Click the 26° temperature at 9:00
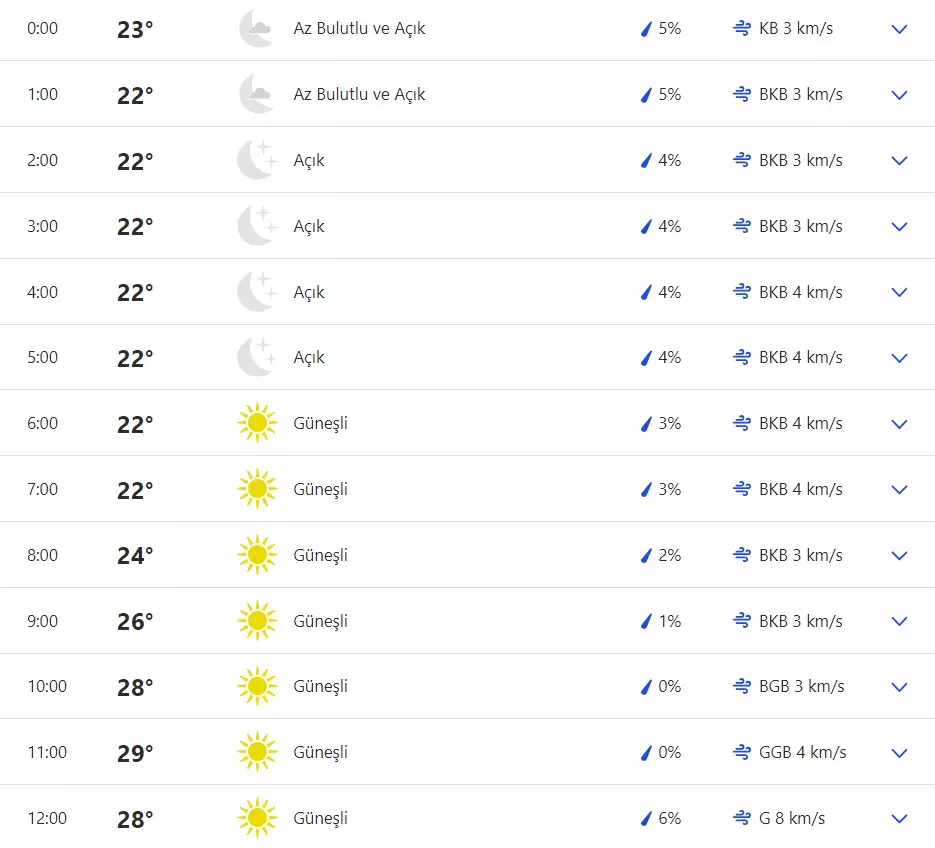The height and width of the screenshot is (848, 935). [x=135, y=622]
